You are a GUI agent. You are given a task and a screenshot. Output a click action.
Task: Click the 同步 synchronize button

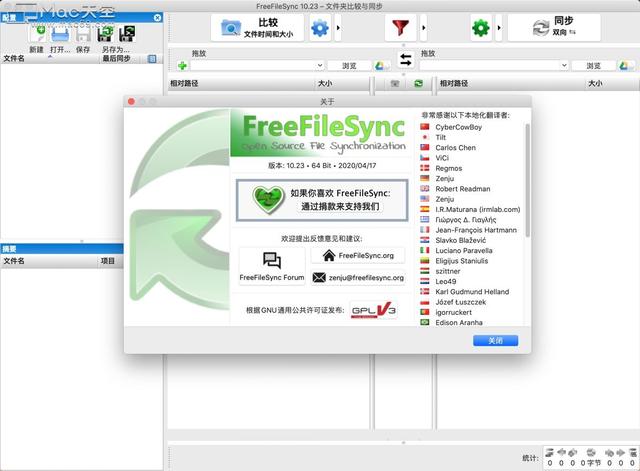tap(554, 28)
